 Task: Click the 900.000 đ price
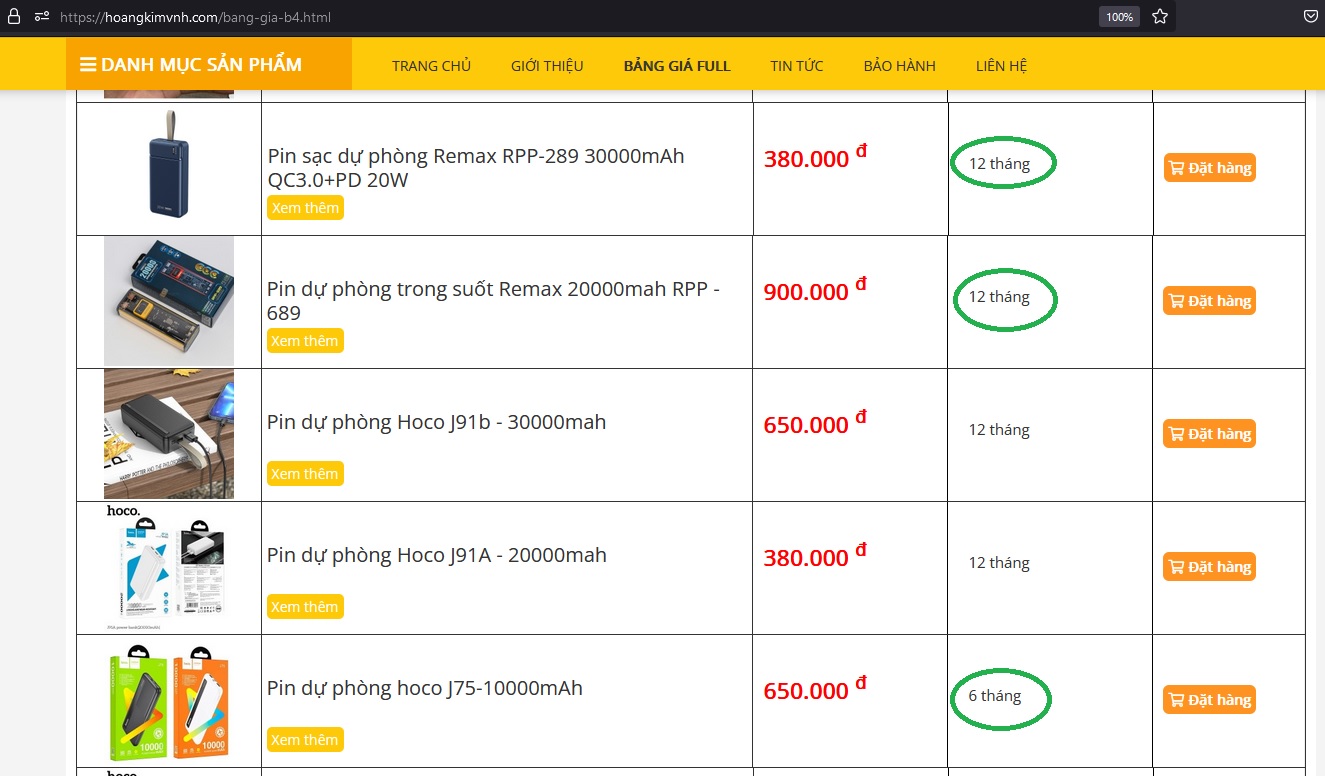[815, 290]
